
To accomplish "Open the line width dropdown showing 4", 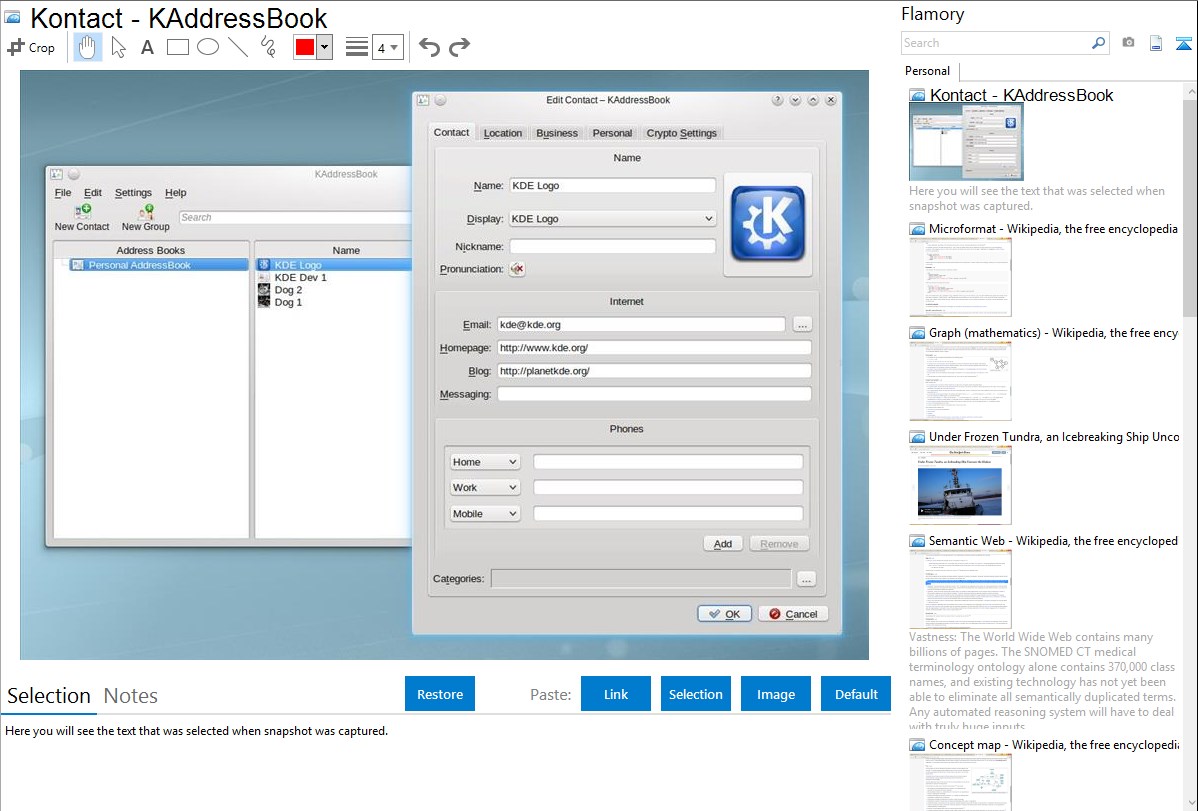I will click(x=387, y=47).
